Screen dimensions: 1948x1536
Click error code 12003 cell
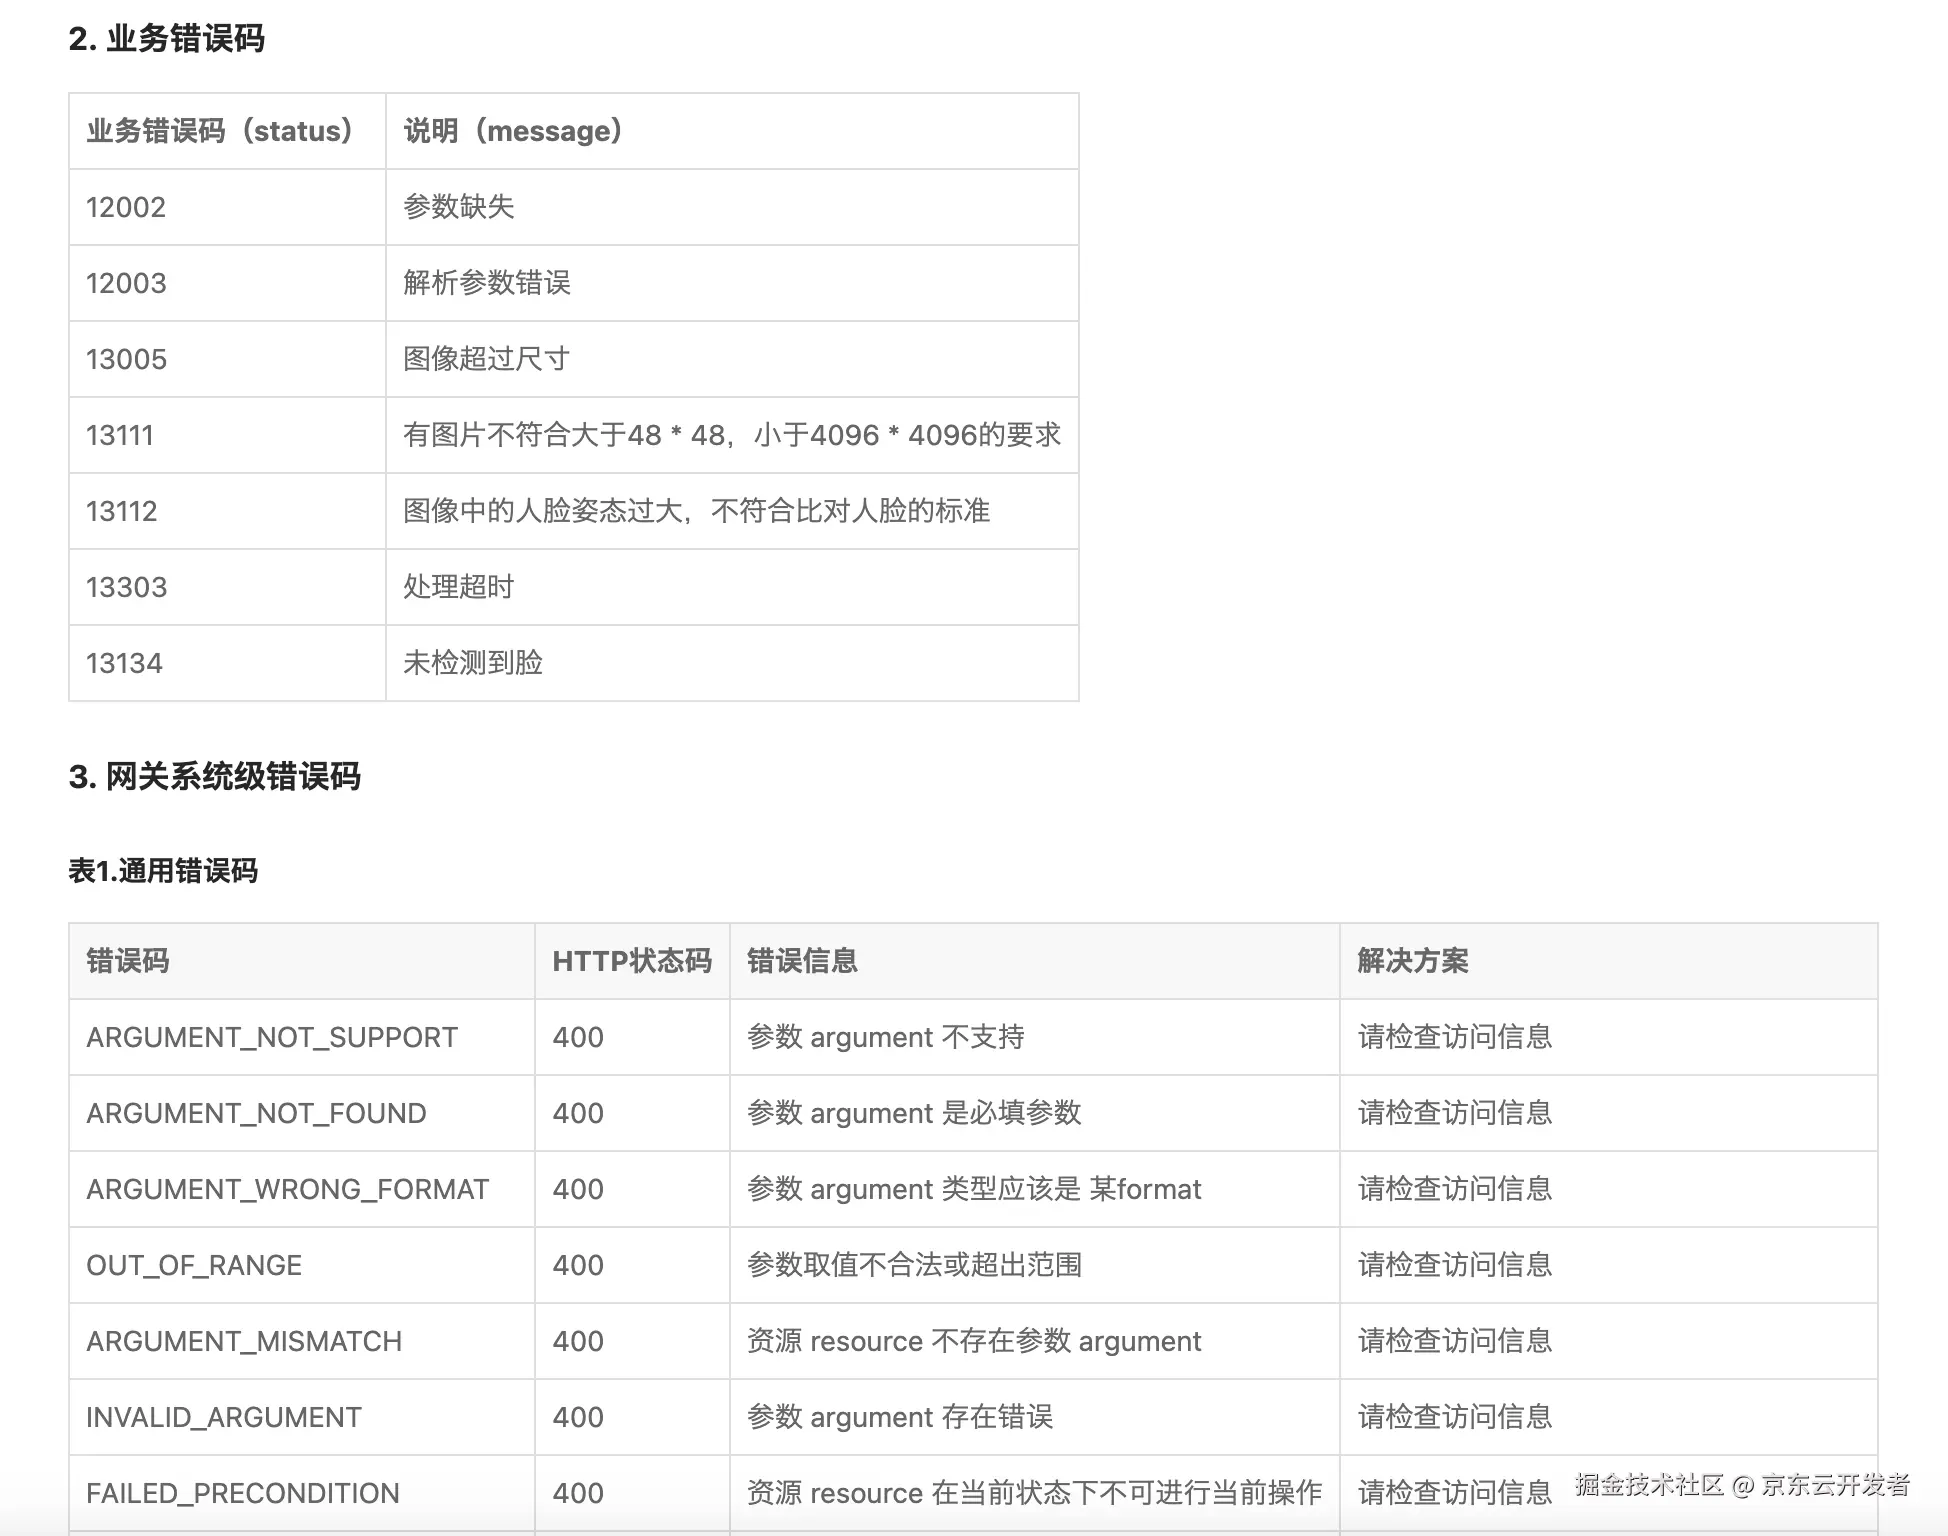(x=126, y=283)
